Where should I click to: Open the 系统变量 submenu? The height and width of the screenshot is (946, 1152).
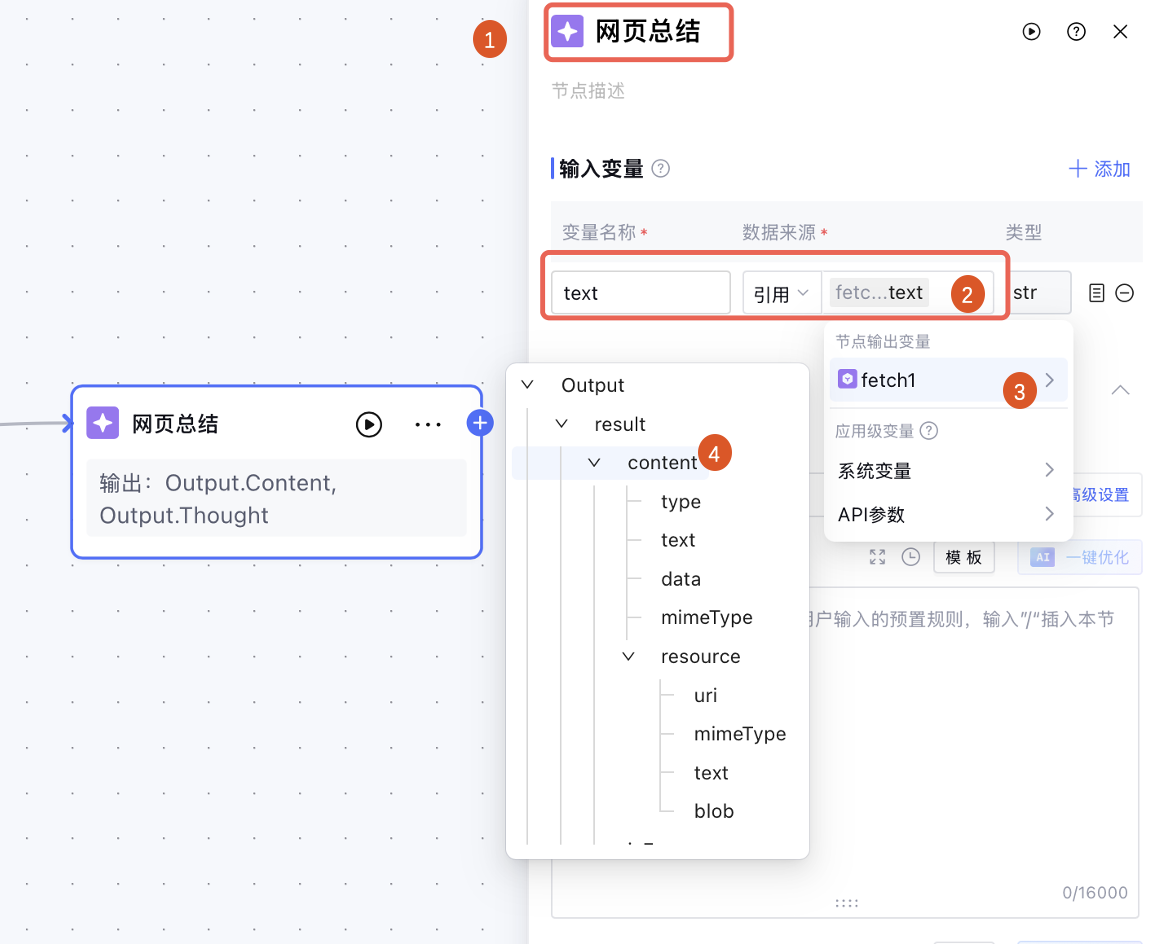pyautogui.click(x=947, y=470)
